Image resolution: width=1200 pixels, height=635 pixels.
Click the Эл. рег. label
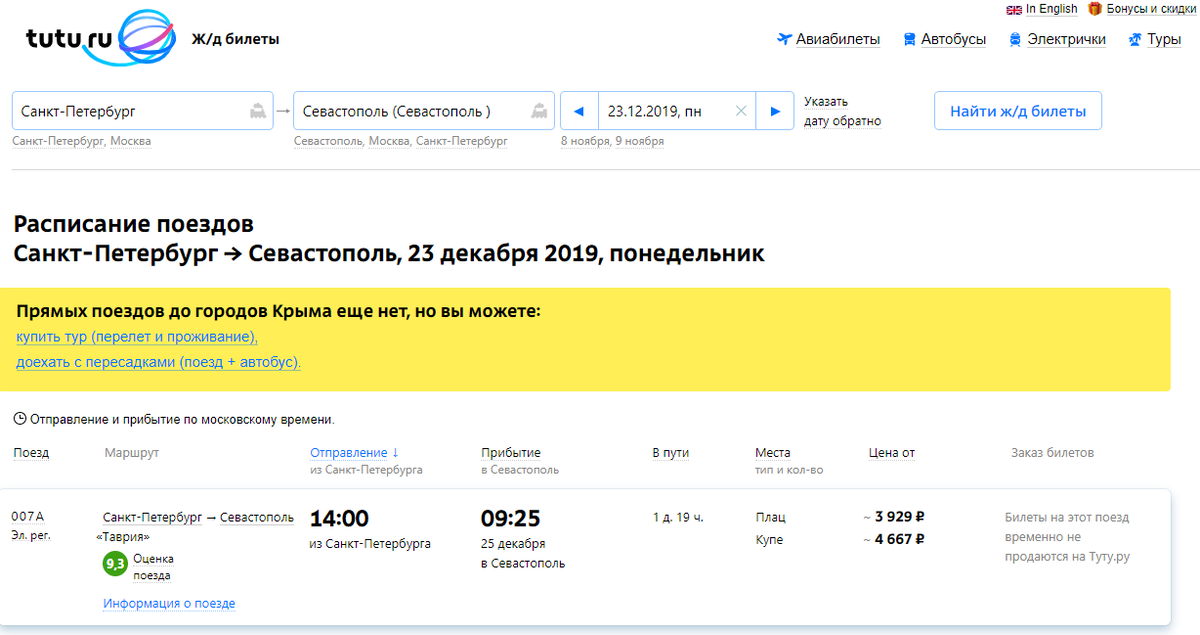[x=30, y=535]
